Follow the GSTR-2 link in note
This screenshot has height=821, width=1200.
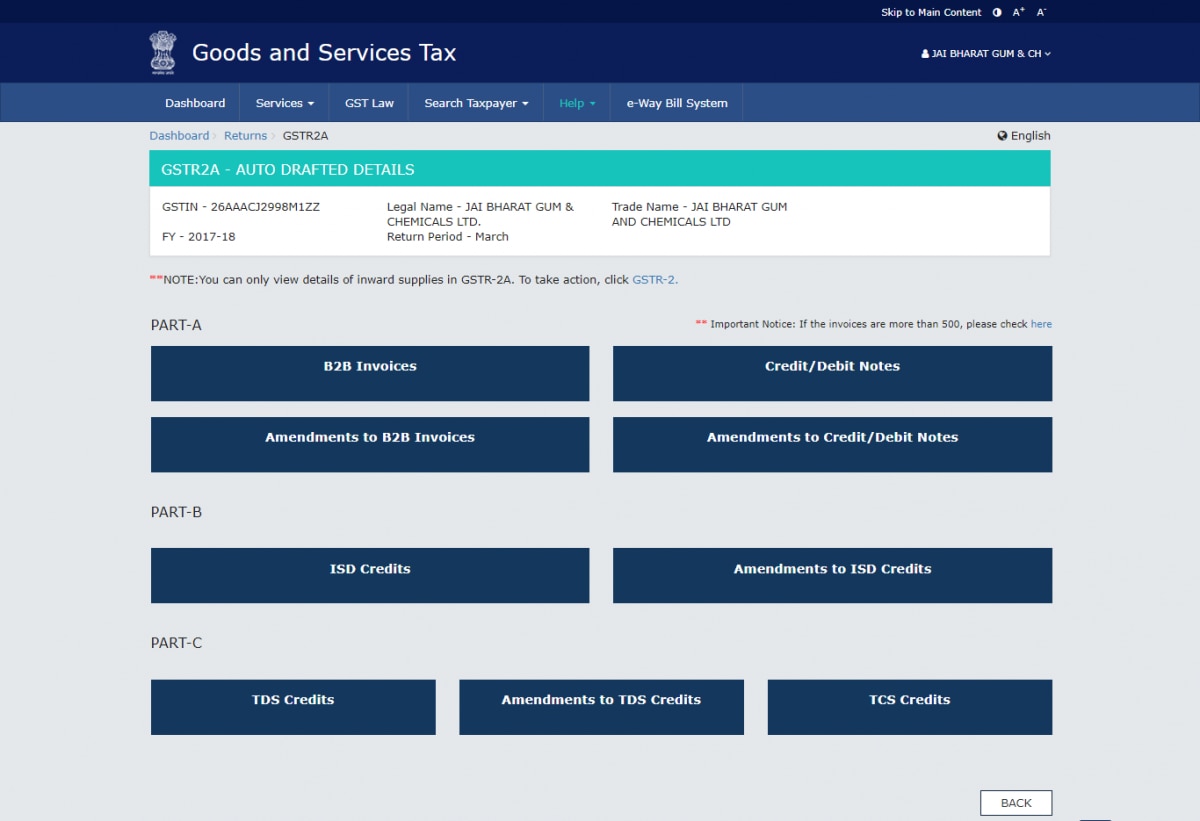click(654, 280)
